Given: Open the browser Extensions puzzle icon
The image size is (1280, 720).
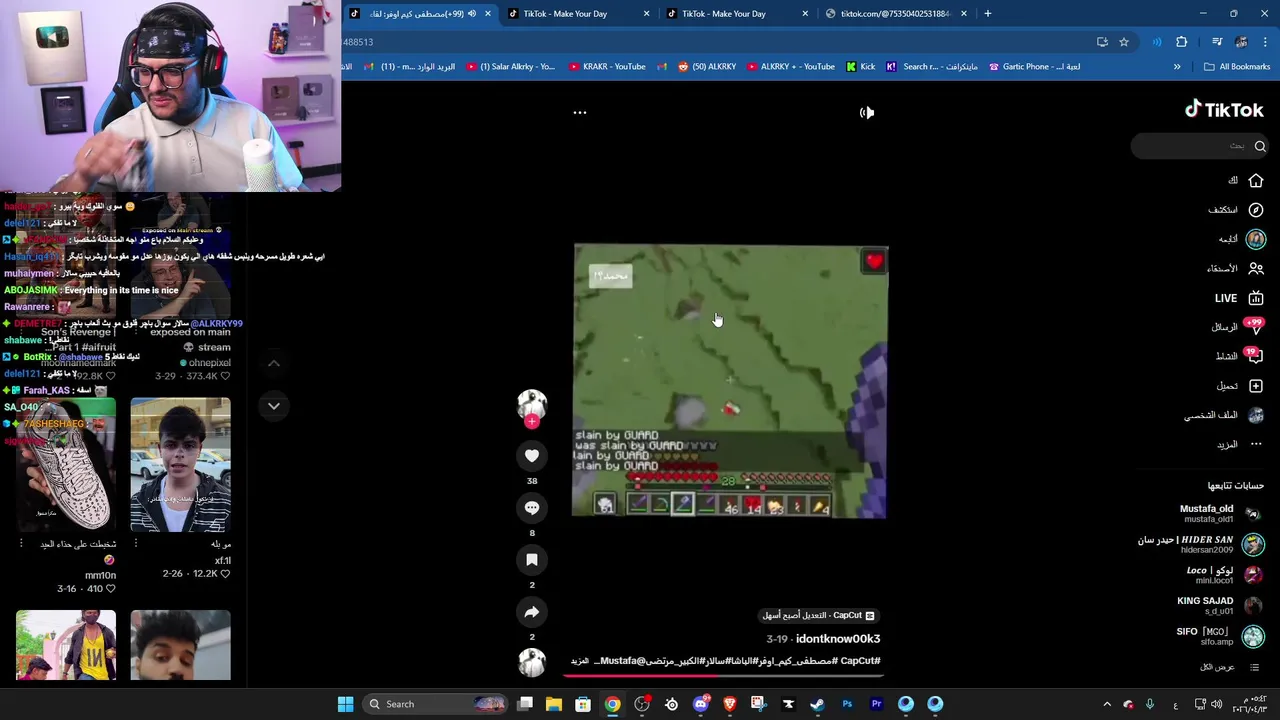Looking at the screenshot, I should tap(1181, 42).
